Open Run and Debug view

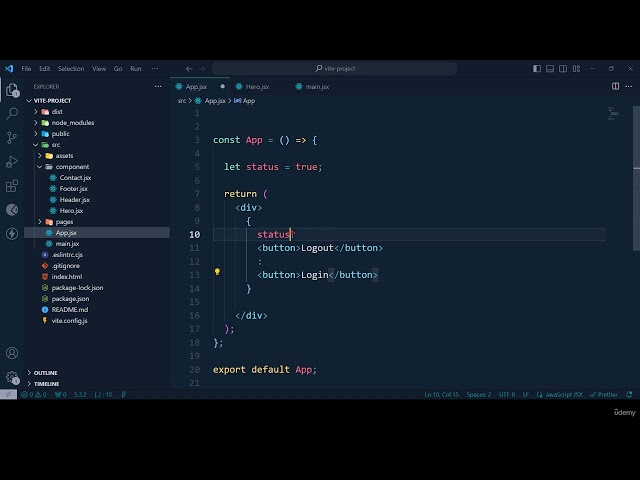12,162
